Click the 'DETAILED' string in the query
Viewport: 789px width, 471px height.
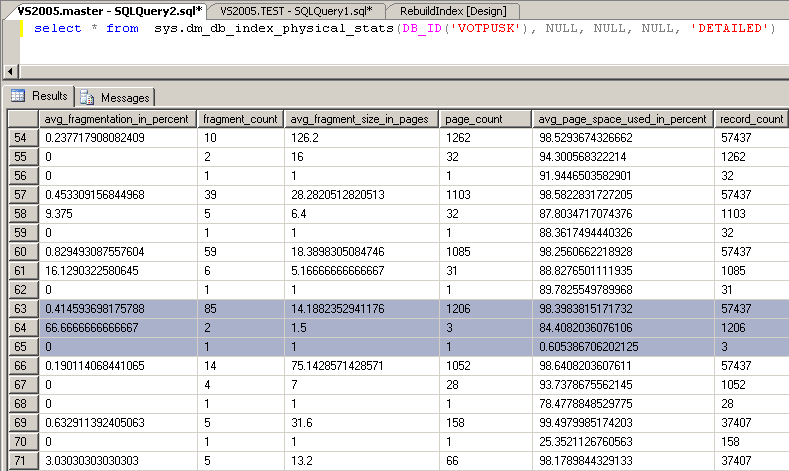tap(730, 28)
